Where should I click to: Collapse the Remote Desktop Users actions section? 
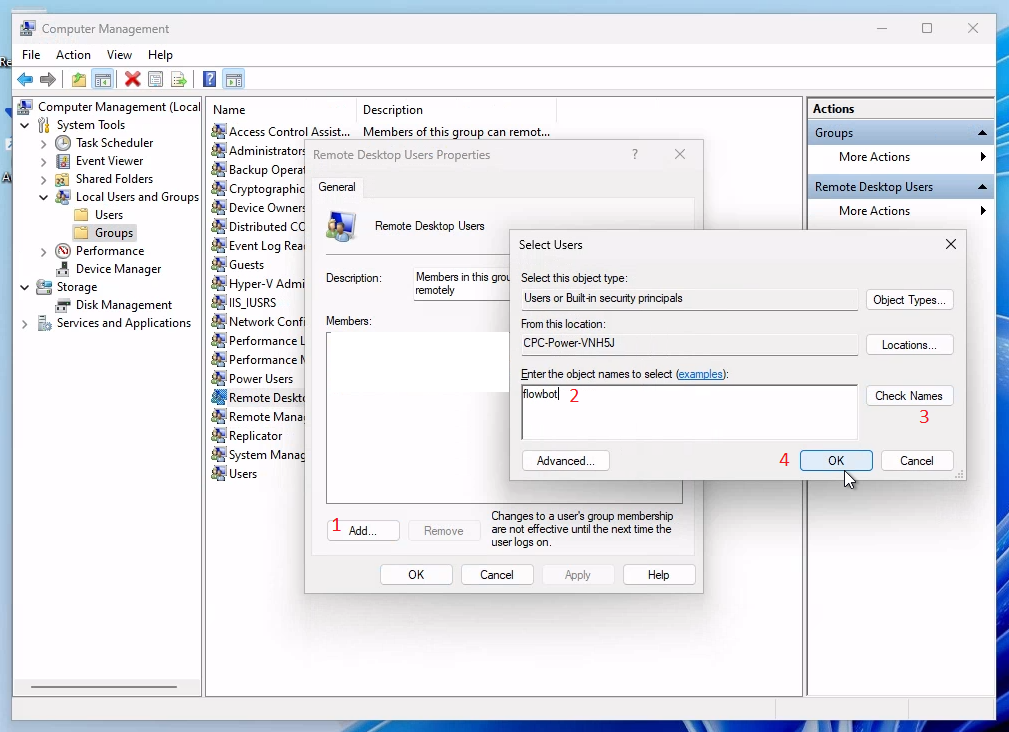point(982,186)
